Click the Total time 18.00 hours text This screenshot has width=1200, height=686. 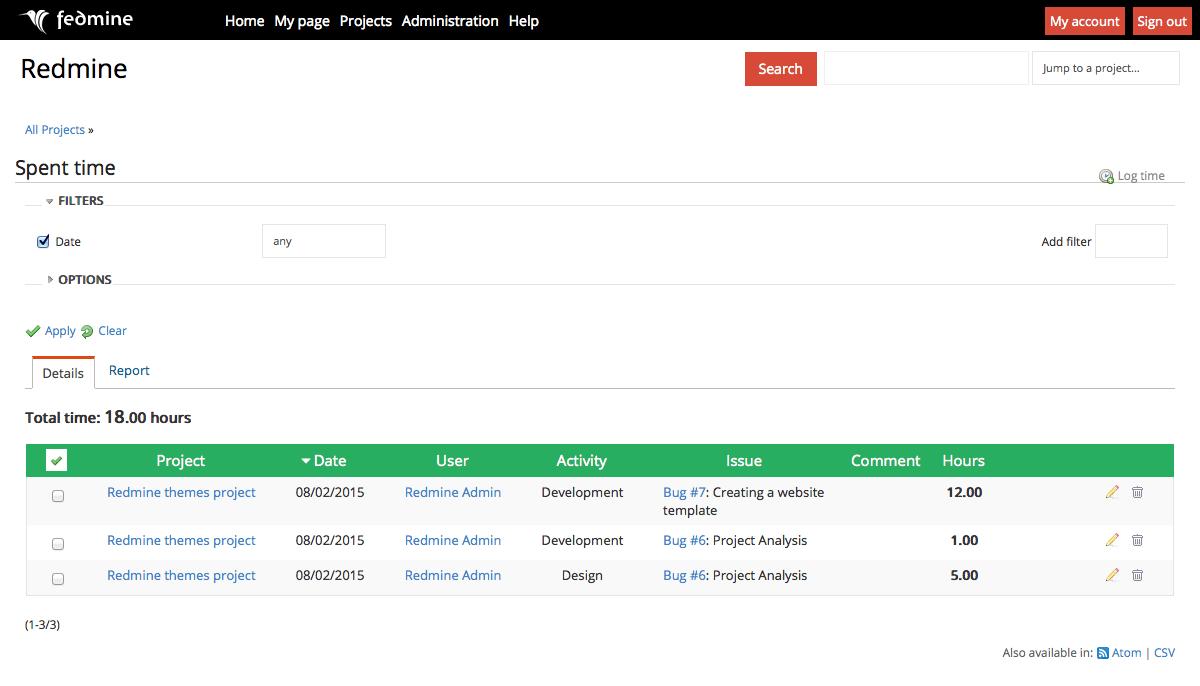click(x=108, y=417)
